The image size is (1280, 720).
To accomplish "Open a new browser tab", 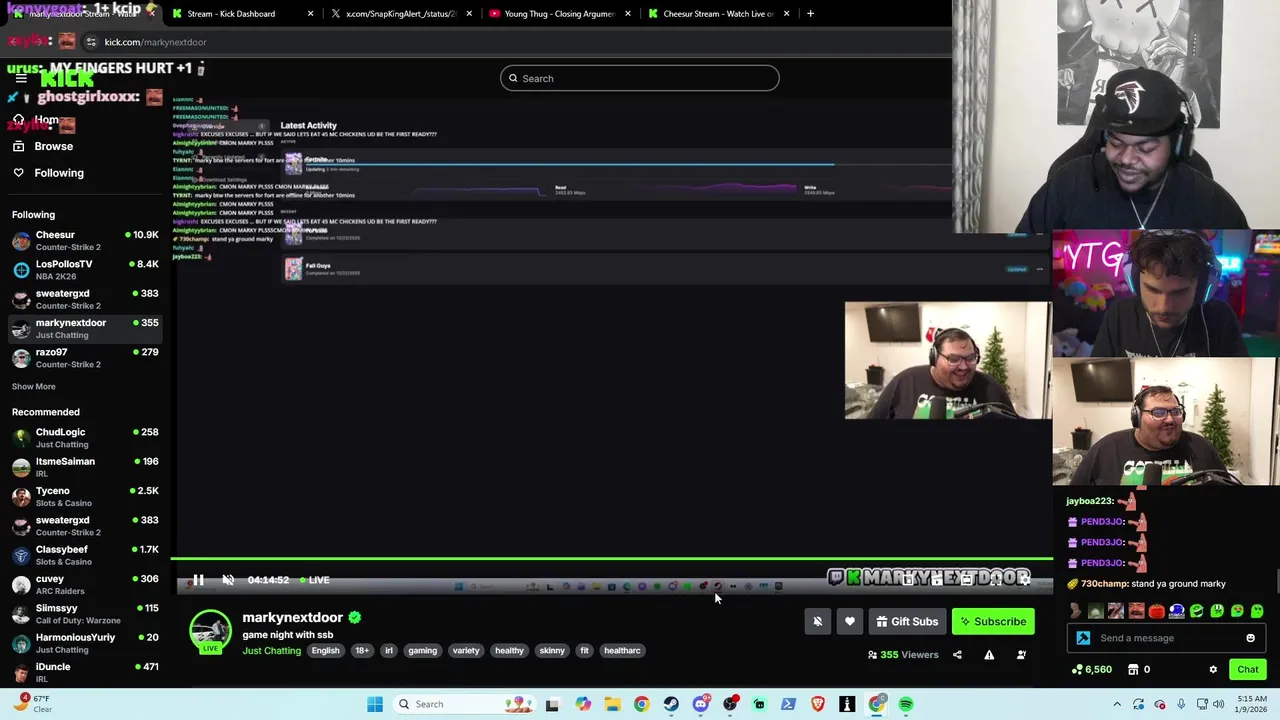I will [x=810, y=14].
